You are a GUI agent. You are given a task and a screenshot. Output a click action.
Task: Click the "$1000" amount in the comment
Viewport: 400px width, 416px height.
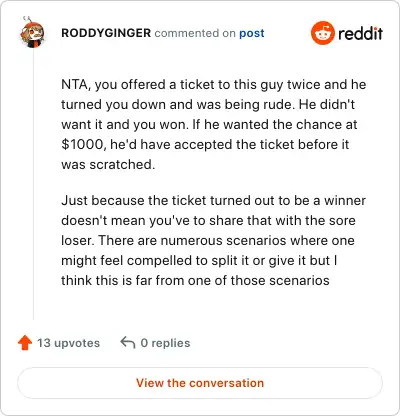click(84, 144)
